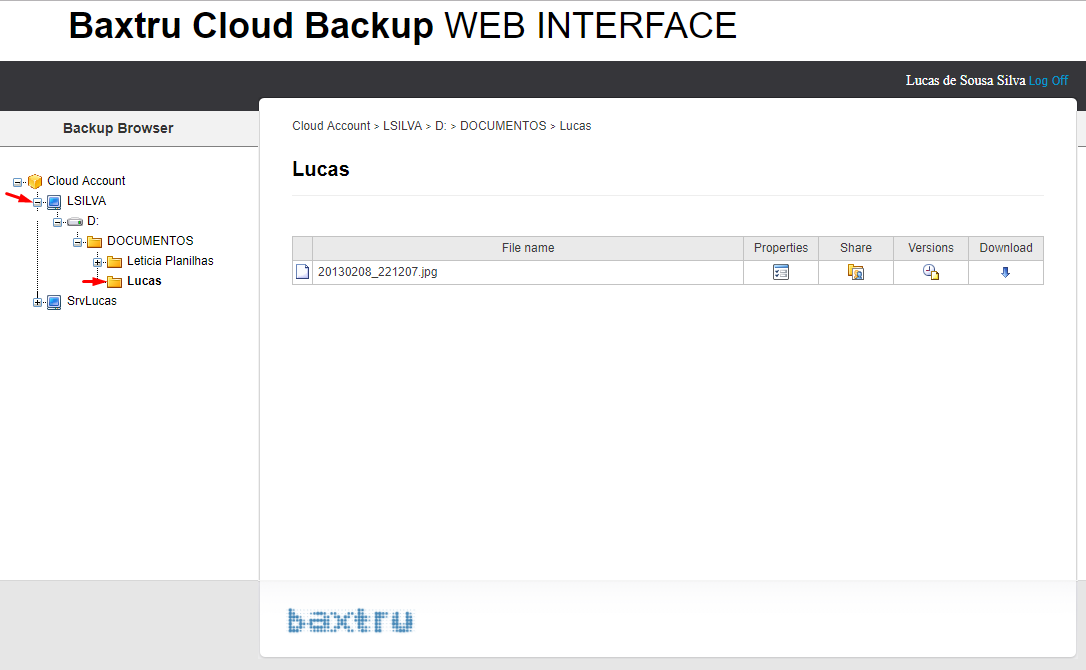
Task: Click LSILVA computer icon in tree
Action: [x=54, y=202]
